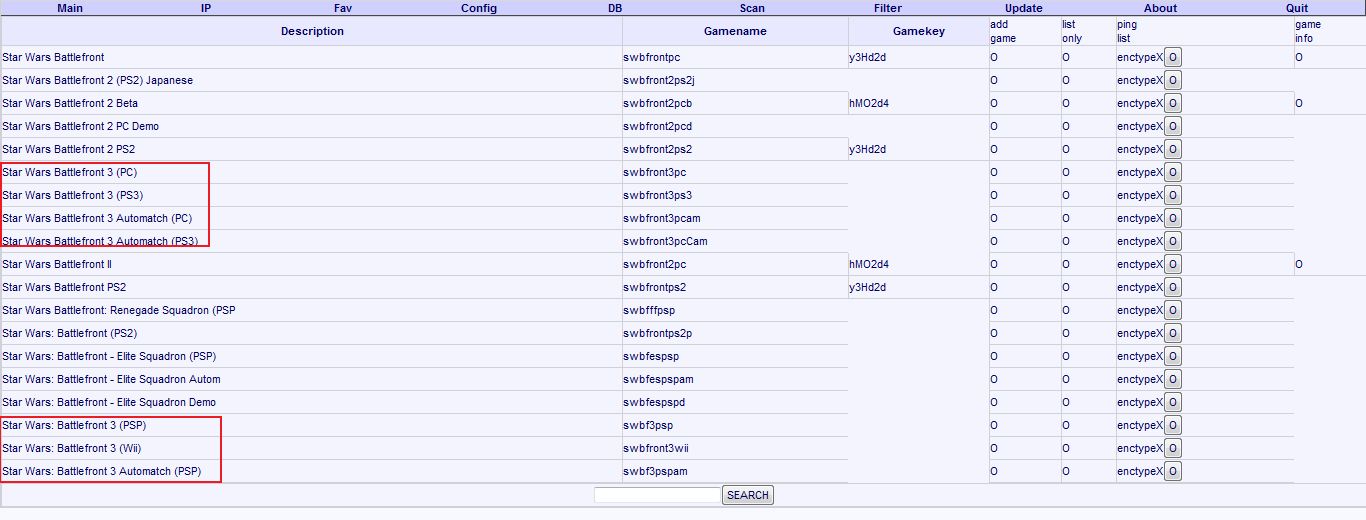Image resolution: width=1366 pixels, height=520 pixels.
Task: Select gamename swbf3psp cell
Action: 648,426
